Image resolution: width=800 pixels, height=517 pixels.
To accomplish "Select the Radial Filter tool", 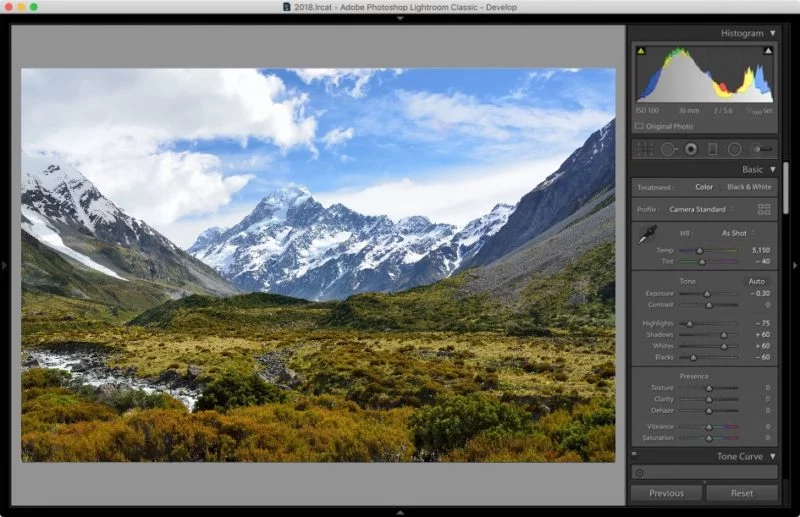I will coord(734,149).
